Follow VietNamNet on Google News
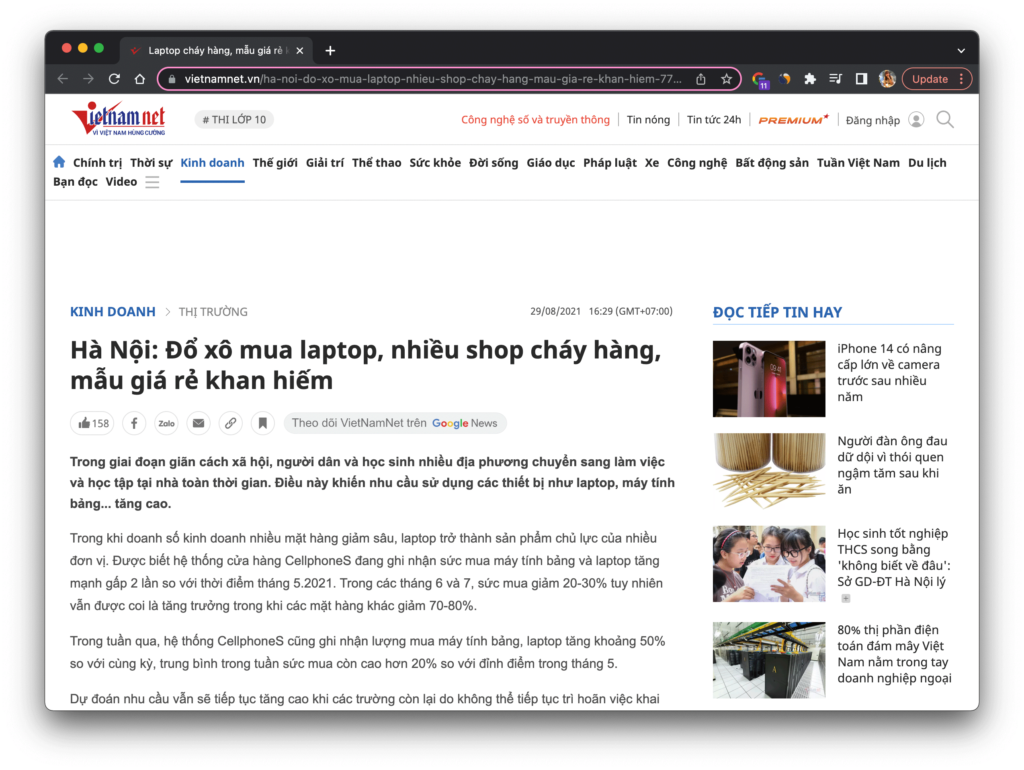1024x770 pixels. (395, 423)
